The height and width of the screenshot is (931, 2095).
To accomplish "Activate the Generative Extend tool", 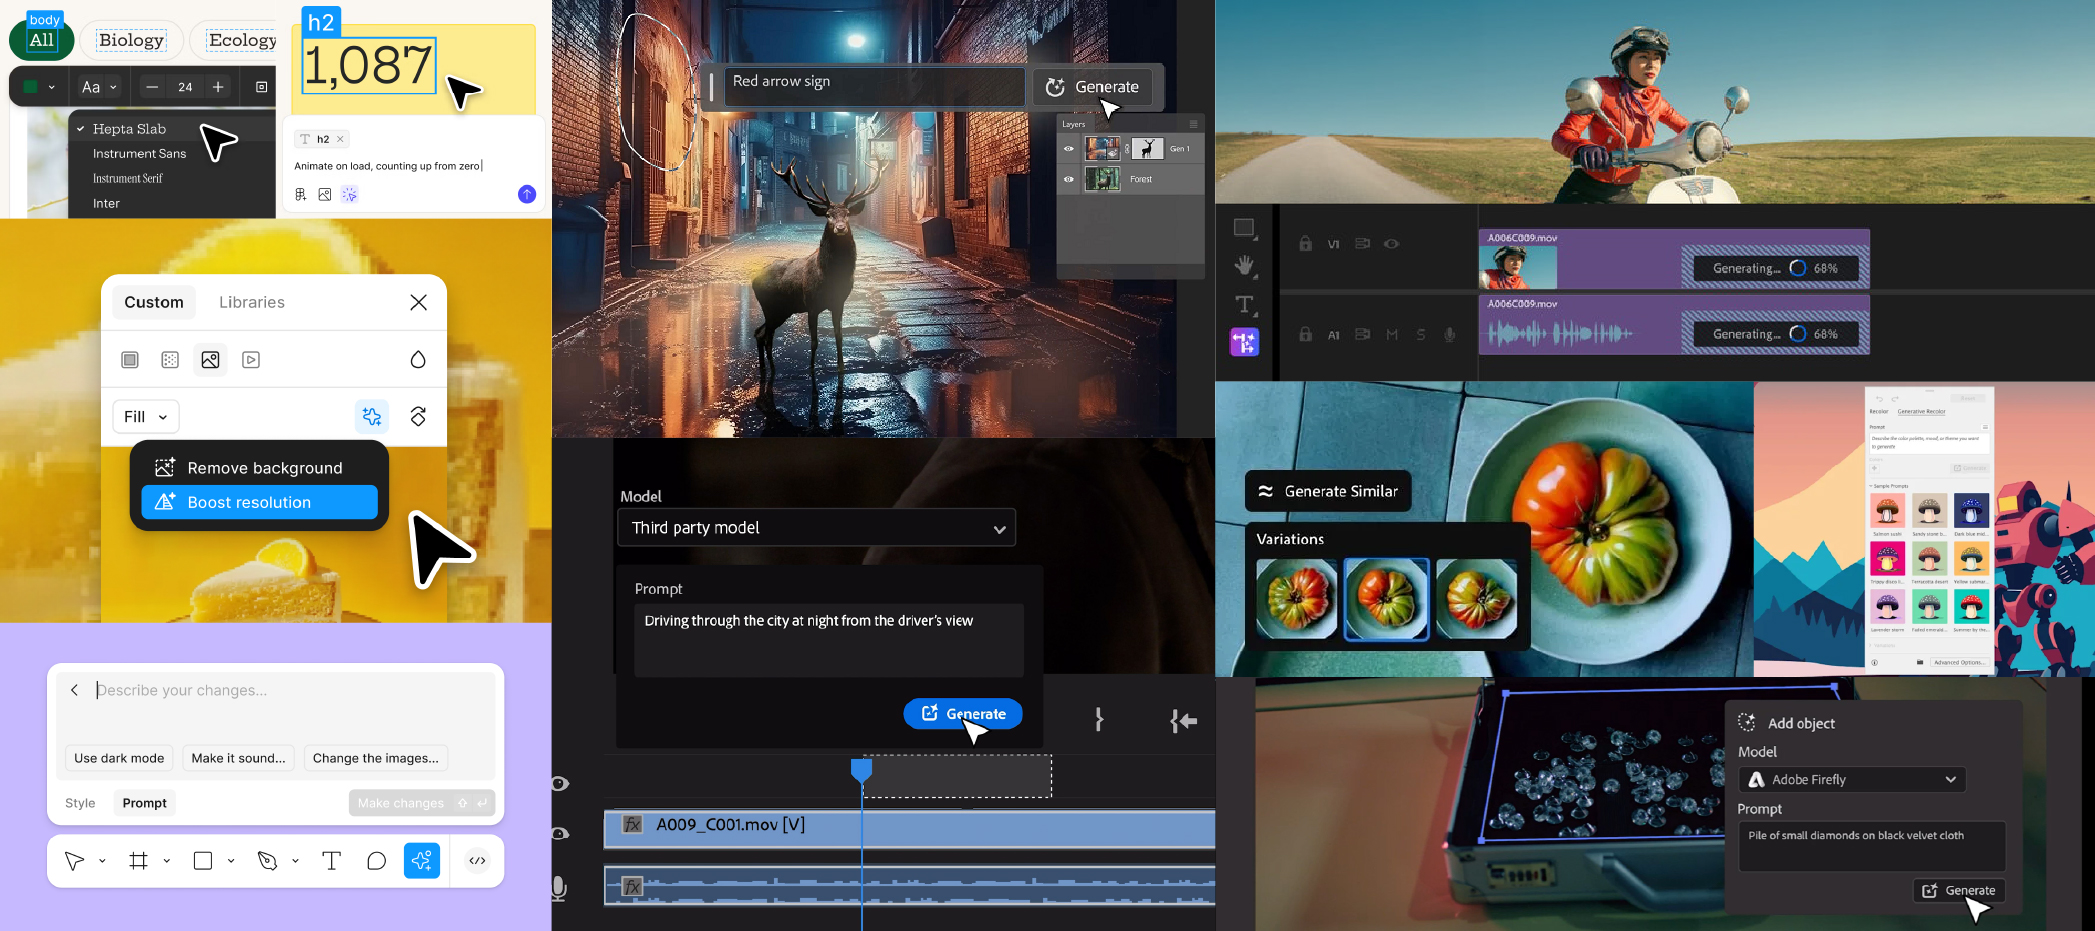I will [1245, 341].
